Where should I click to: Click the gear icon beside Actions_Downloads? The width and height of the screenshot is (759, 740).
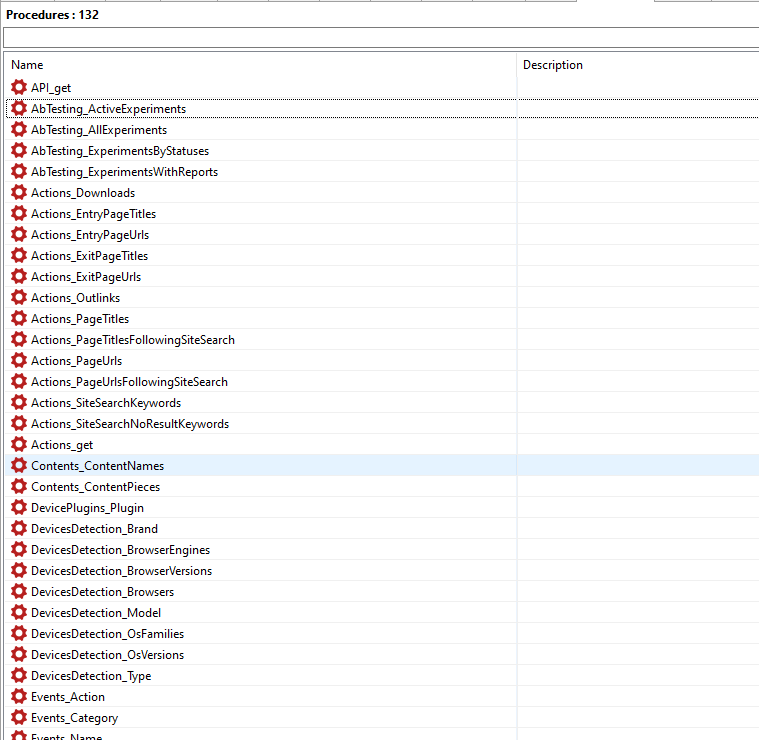(18, 193)
